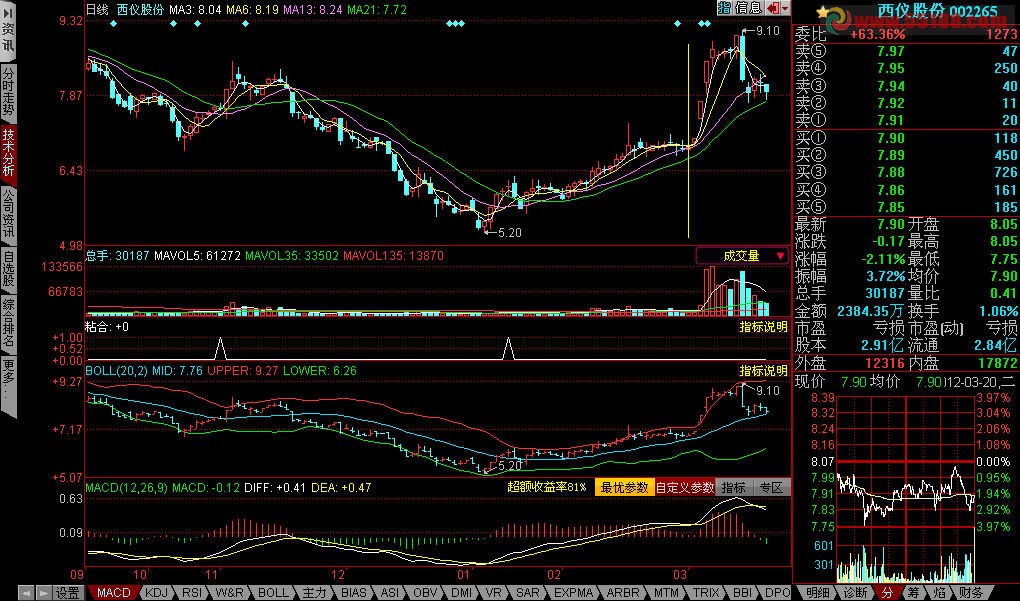Click the 买① bid price 7.90

[x=891, y=137]
